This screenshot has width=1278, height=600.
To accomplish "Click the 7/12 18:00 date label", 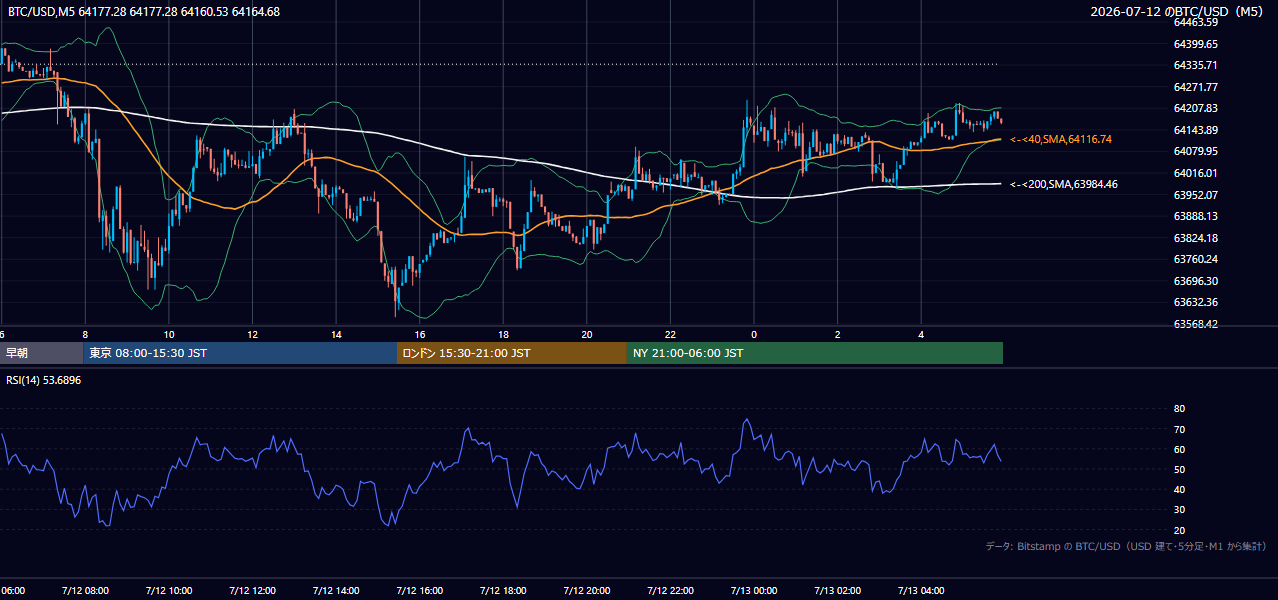I will pos(503,590).
